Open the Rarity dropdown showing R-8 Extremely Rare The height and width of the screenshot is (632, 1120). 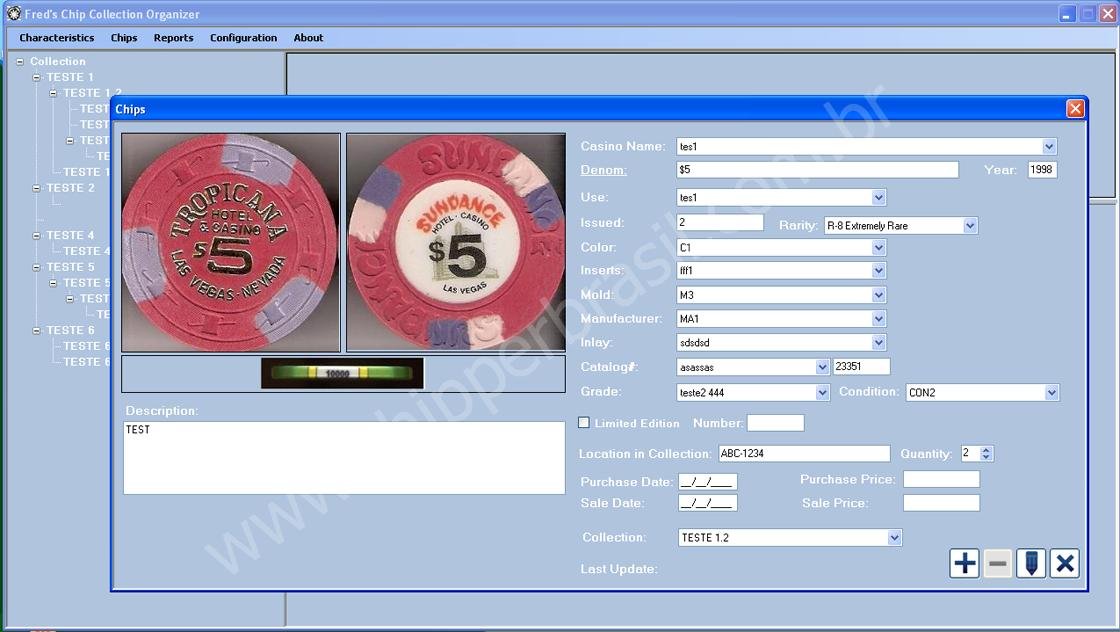[968, 225]
